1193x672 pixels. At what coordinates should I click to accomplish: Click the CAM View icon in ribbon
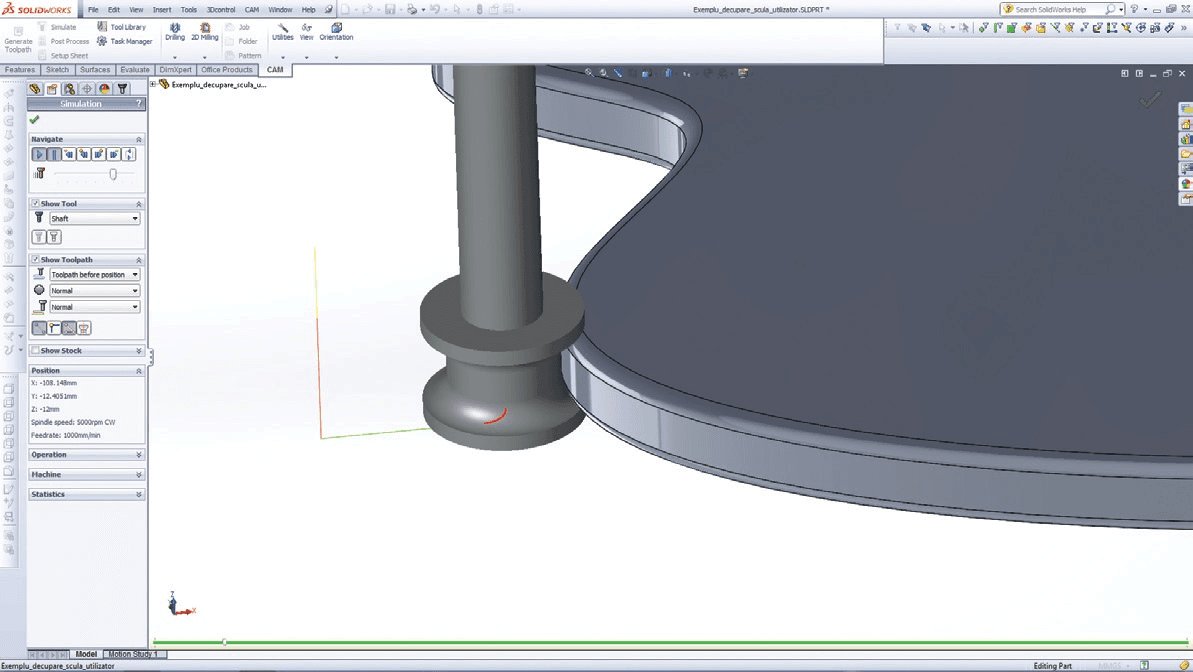pyautogui.click(x=307, y=31)
